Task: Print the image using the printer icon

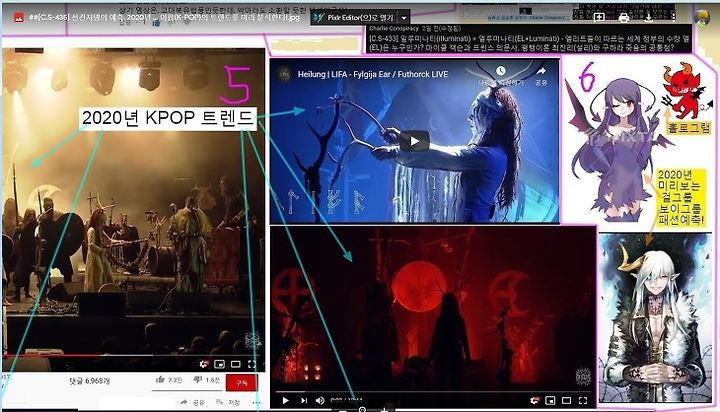Action: coord(624,17)
